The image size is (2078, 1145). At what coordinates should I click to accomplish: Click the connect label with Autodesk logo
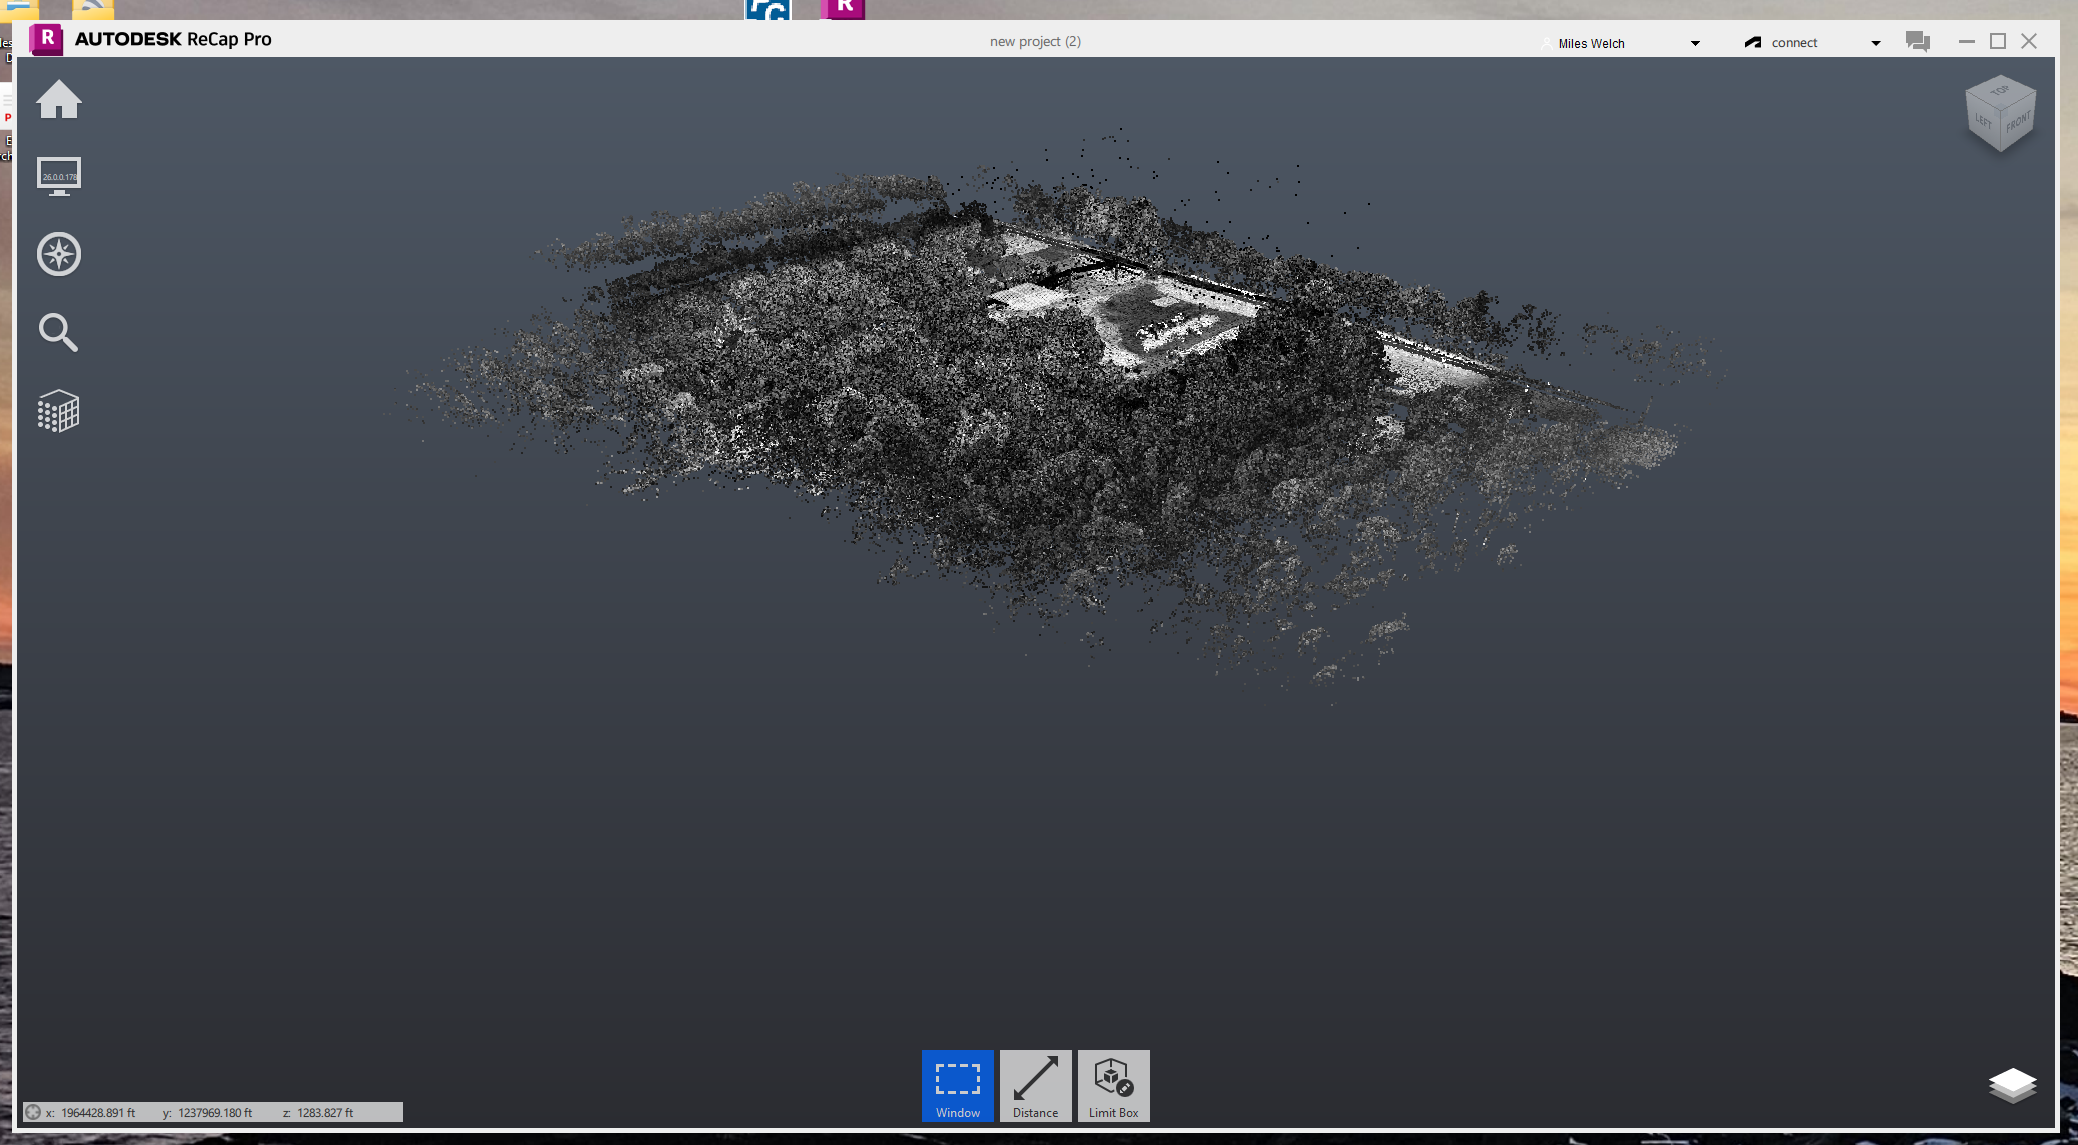[1781, 42]
